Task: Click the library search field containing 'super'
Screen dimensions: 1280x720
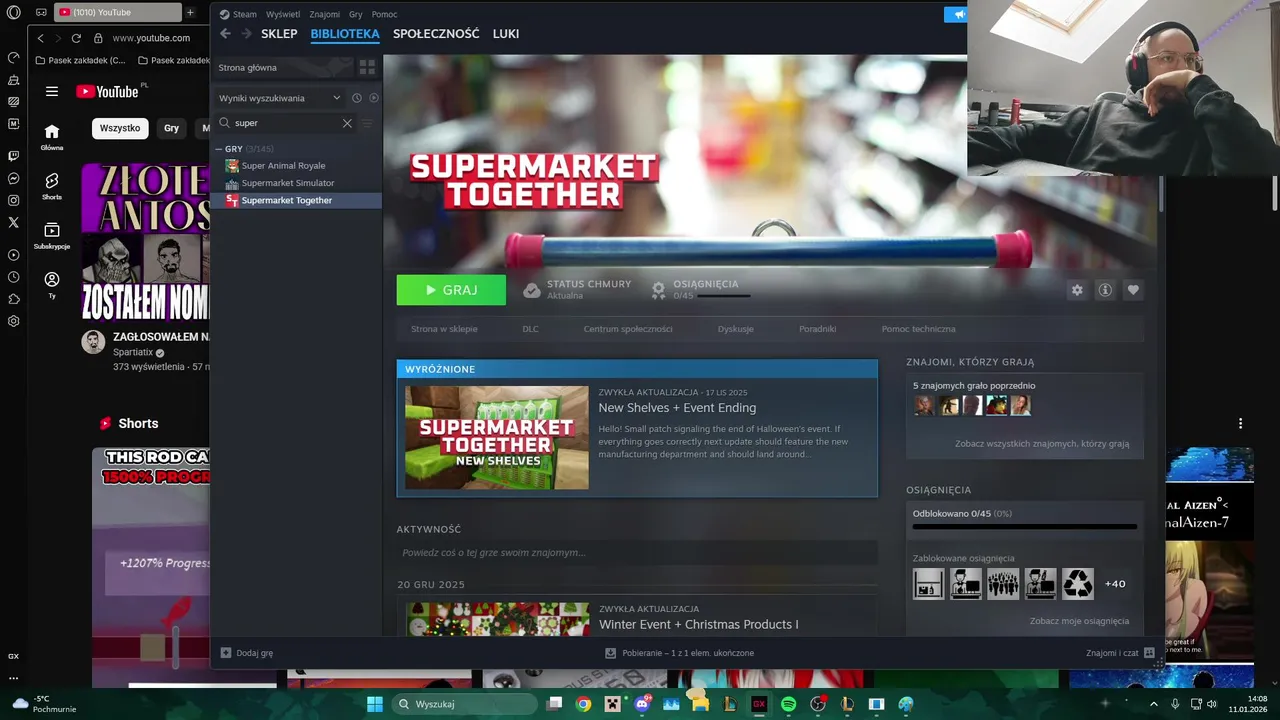Action: [285, 123]
